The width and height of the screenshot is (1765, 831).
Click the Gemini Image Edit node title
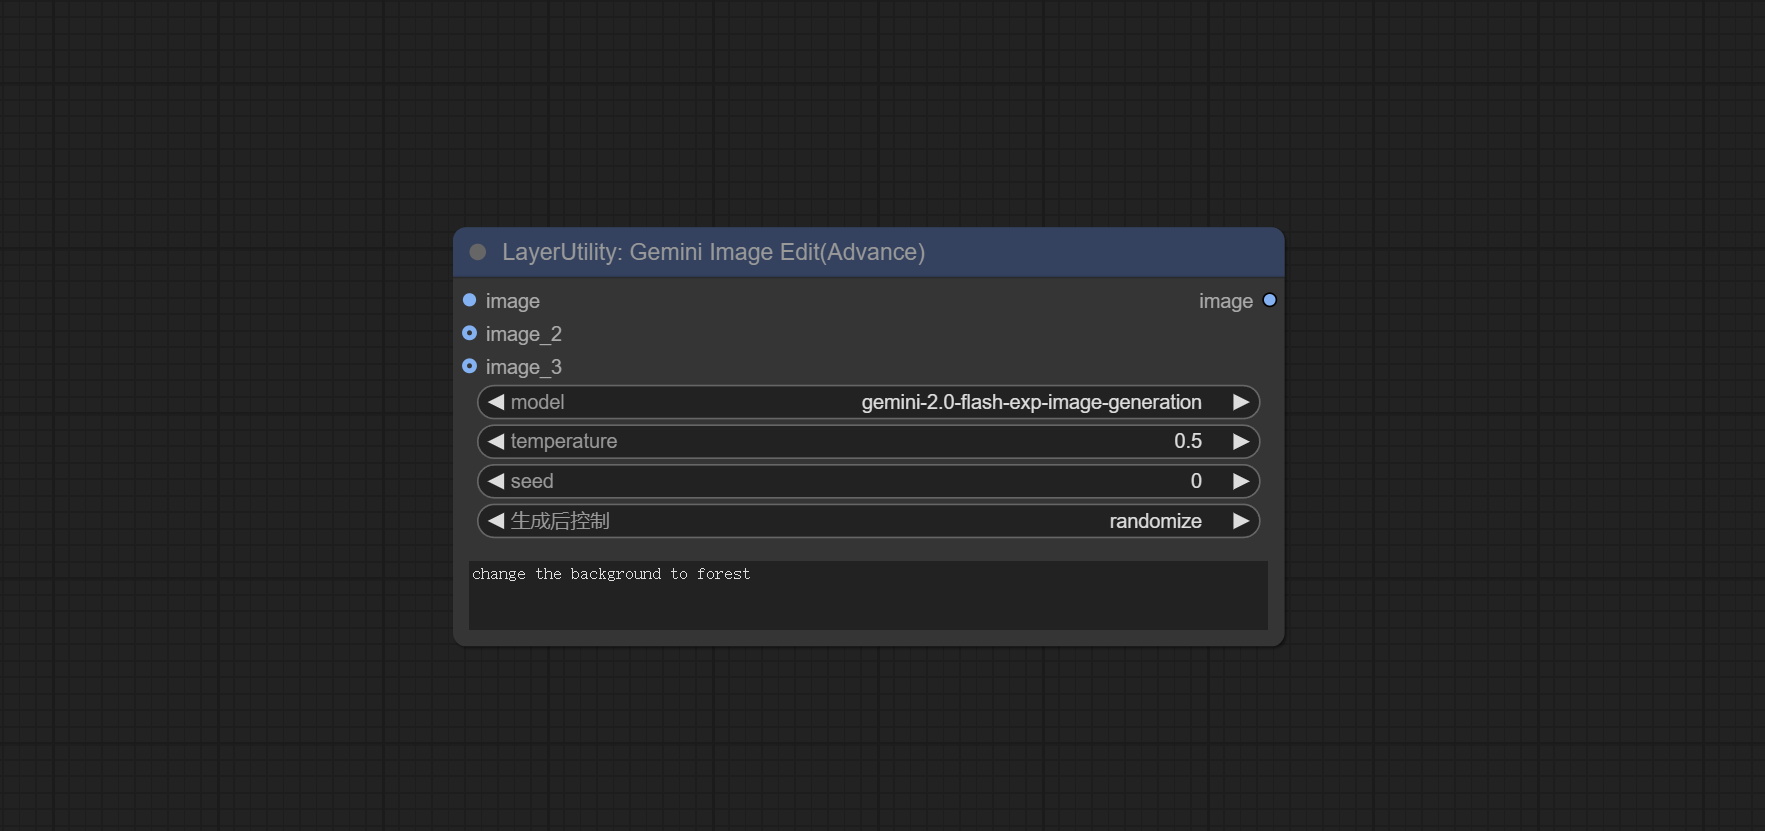(x=713, y=252)
